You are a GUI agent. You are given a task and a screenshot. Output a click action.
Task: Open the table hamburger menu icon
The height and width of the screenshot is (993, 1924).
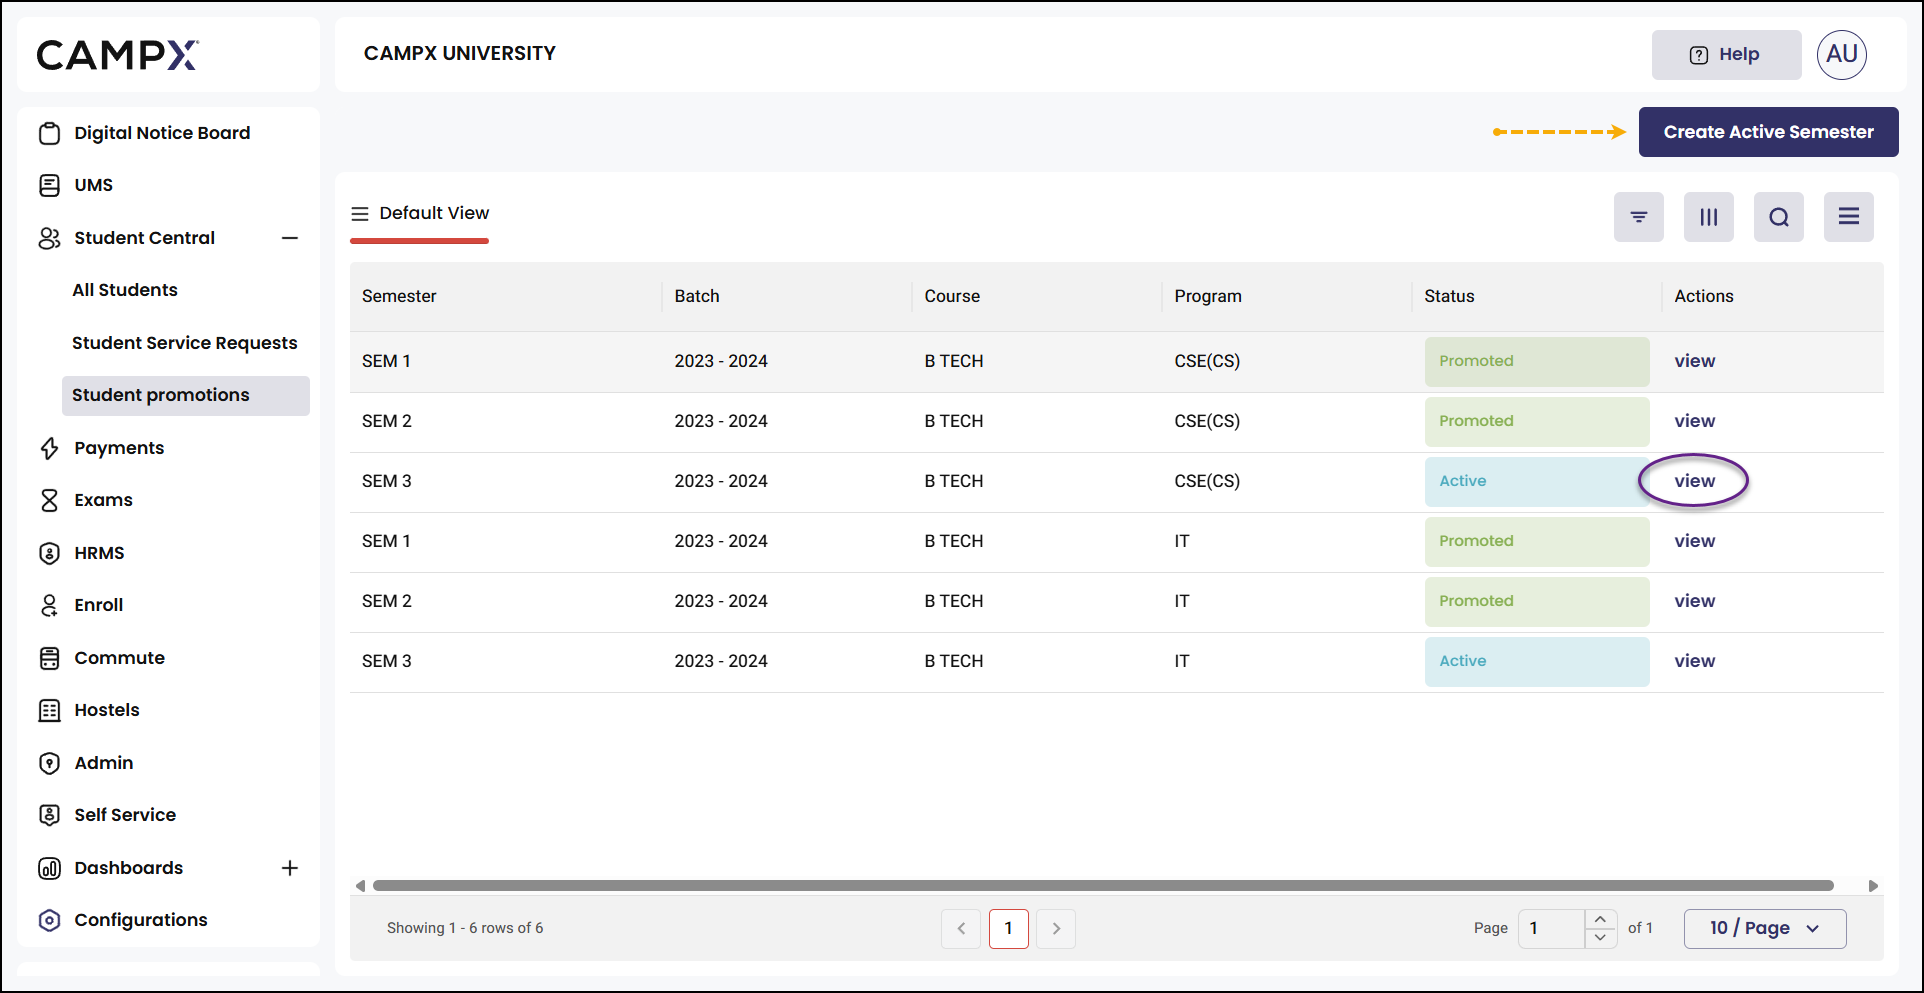tap(1849, 217)
